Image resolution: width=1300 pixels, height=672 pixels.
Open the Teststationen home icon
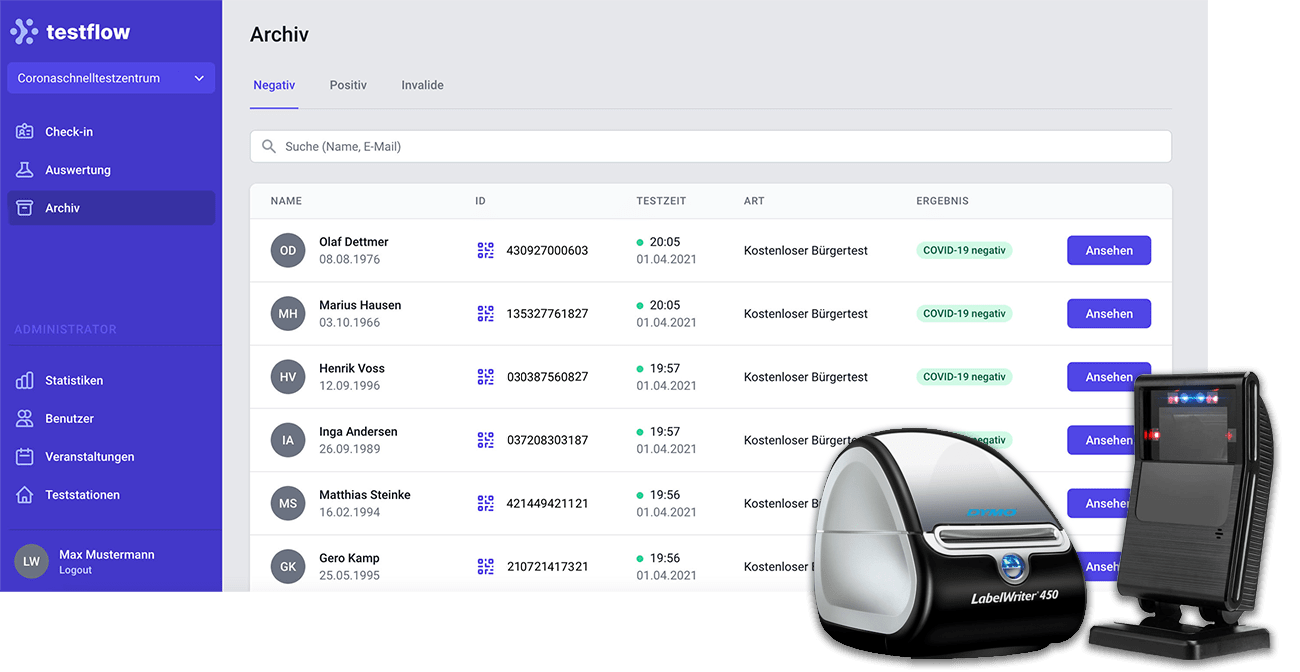click(x=25, y=495)
